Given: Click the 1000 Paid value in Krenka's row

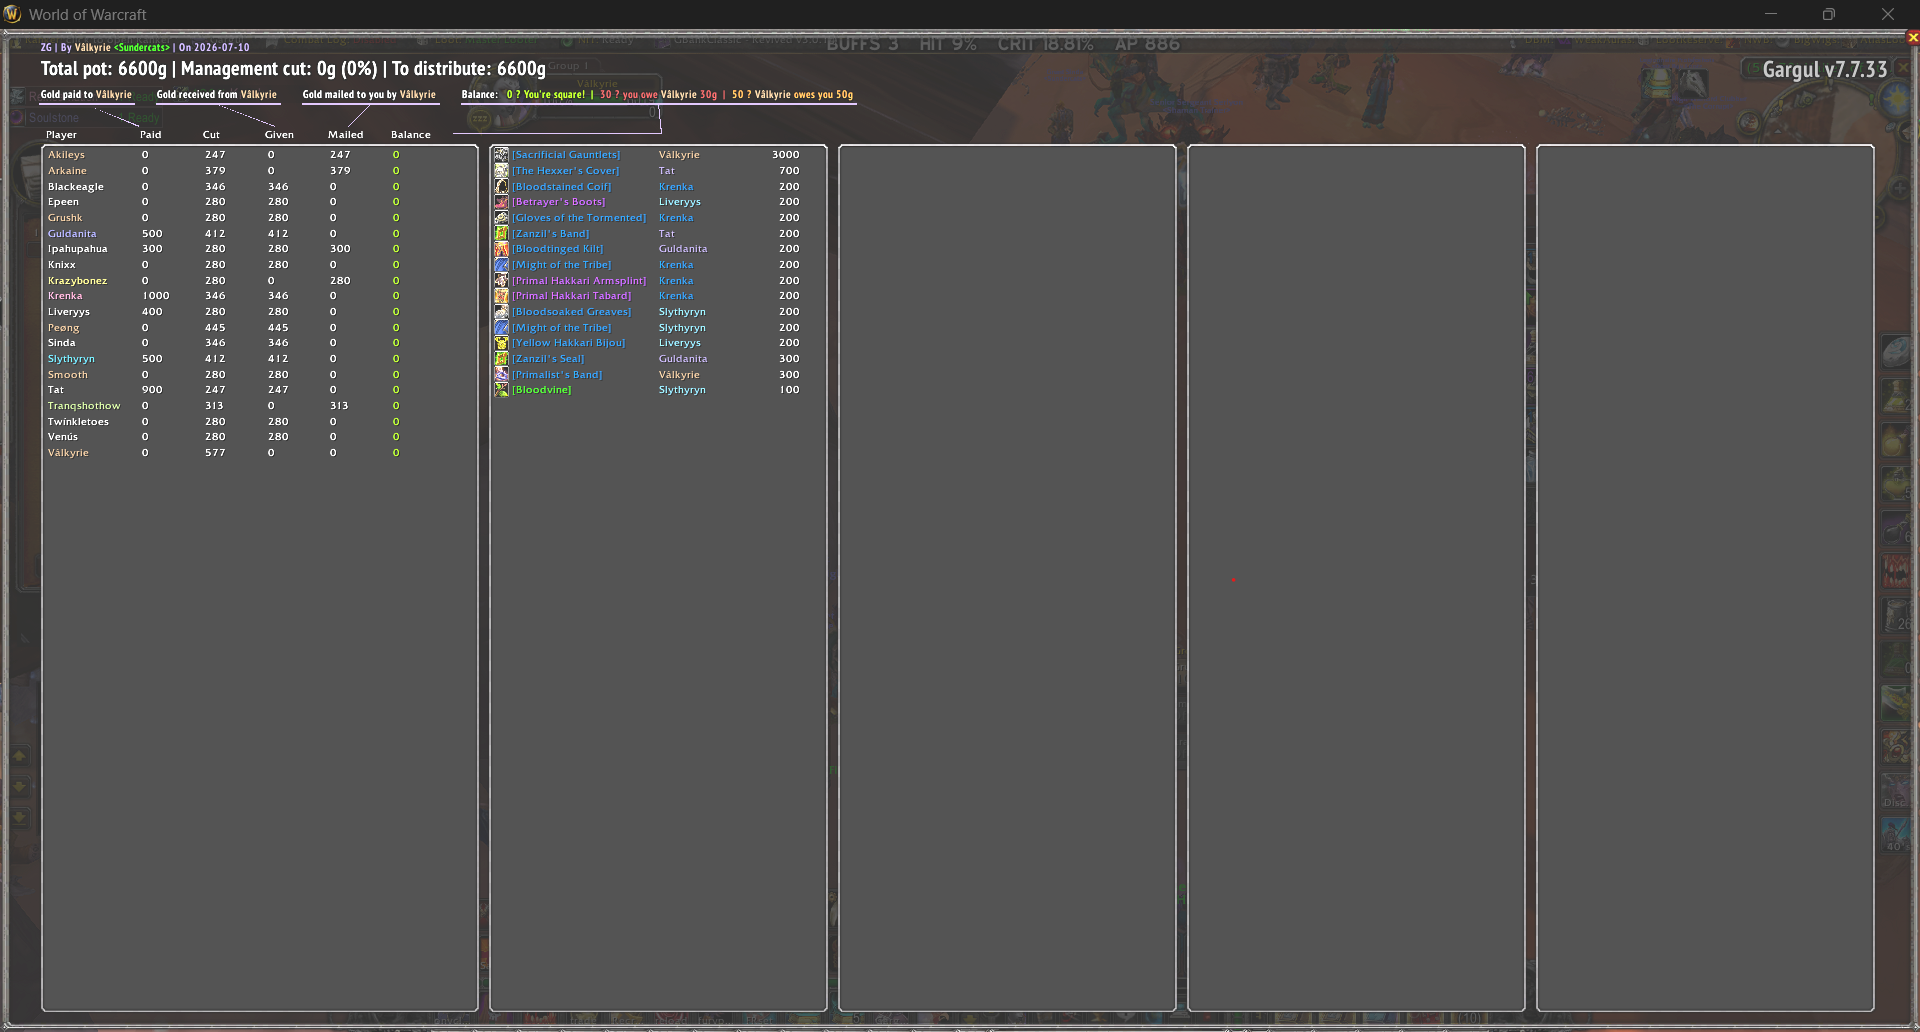Looking at the screenshot, I should coord(156,296).
